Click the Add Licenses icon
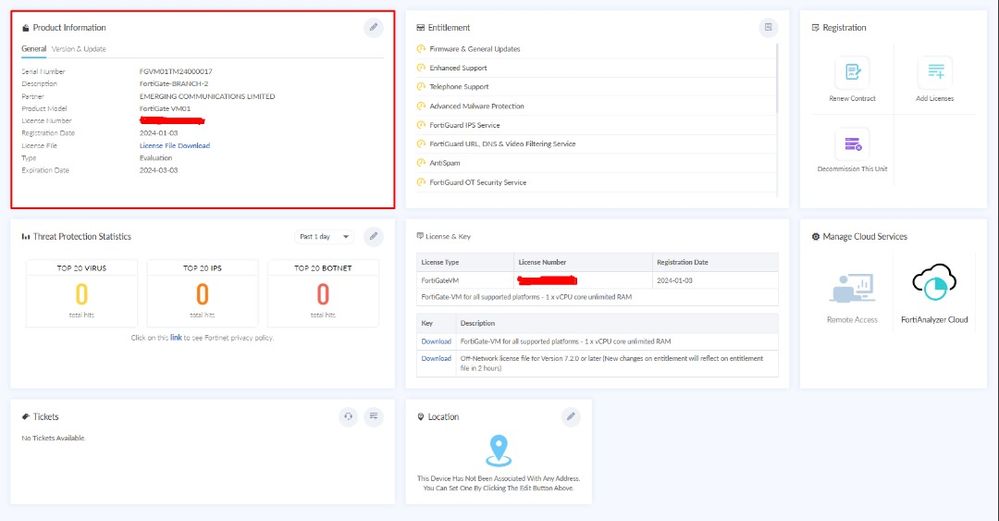Screen dimensions: 999x521 pyautogui.click(x=935, y=72)
